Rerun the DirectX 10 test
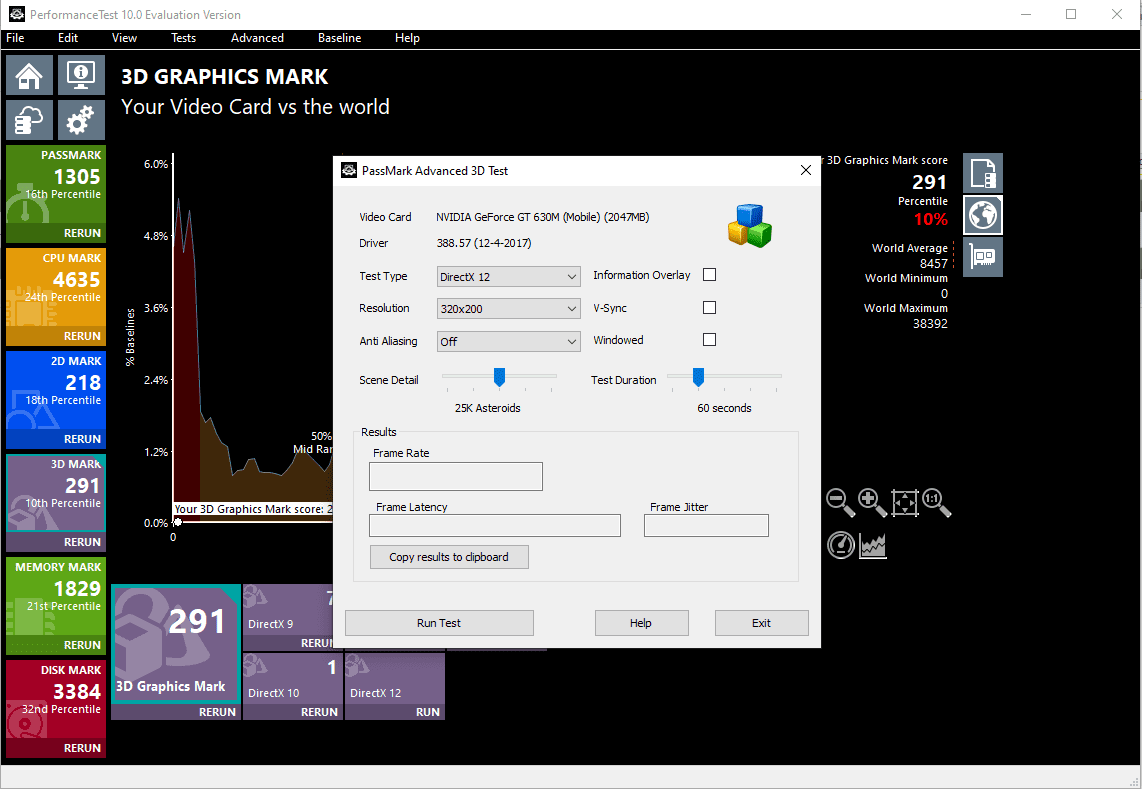The image size is (1142, 789). click(x=319, y=712)
